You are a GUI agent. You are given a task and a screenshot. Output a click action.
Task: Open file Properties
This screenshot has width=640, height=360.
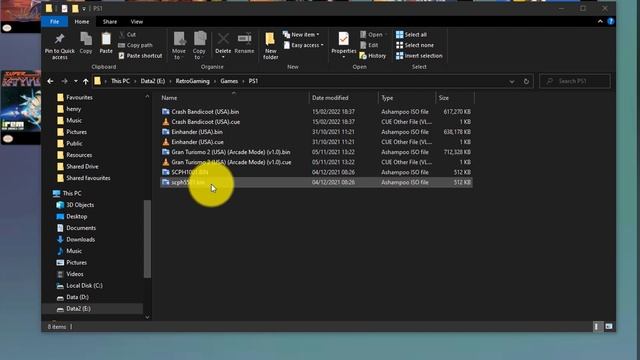click(344, 44)
